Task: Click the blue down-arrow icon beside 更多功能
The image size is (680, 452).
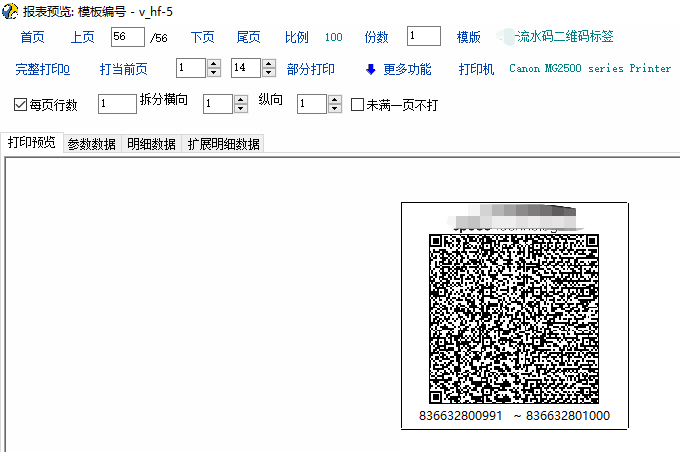Action: click(370, 69)
